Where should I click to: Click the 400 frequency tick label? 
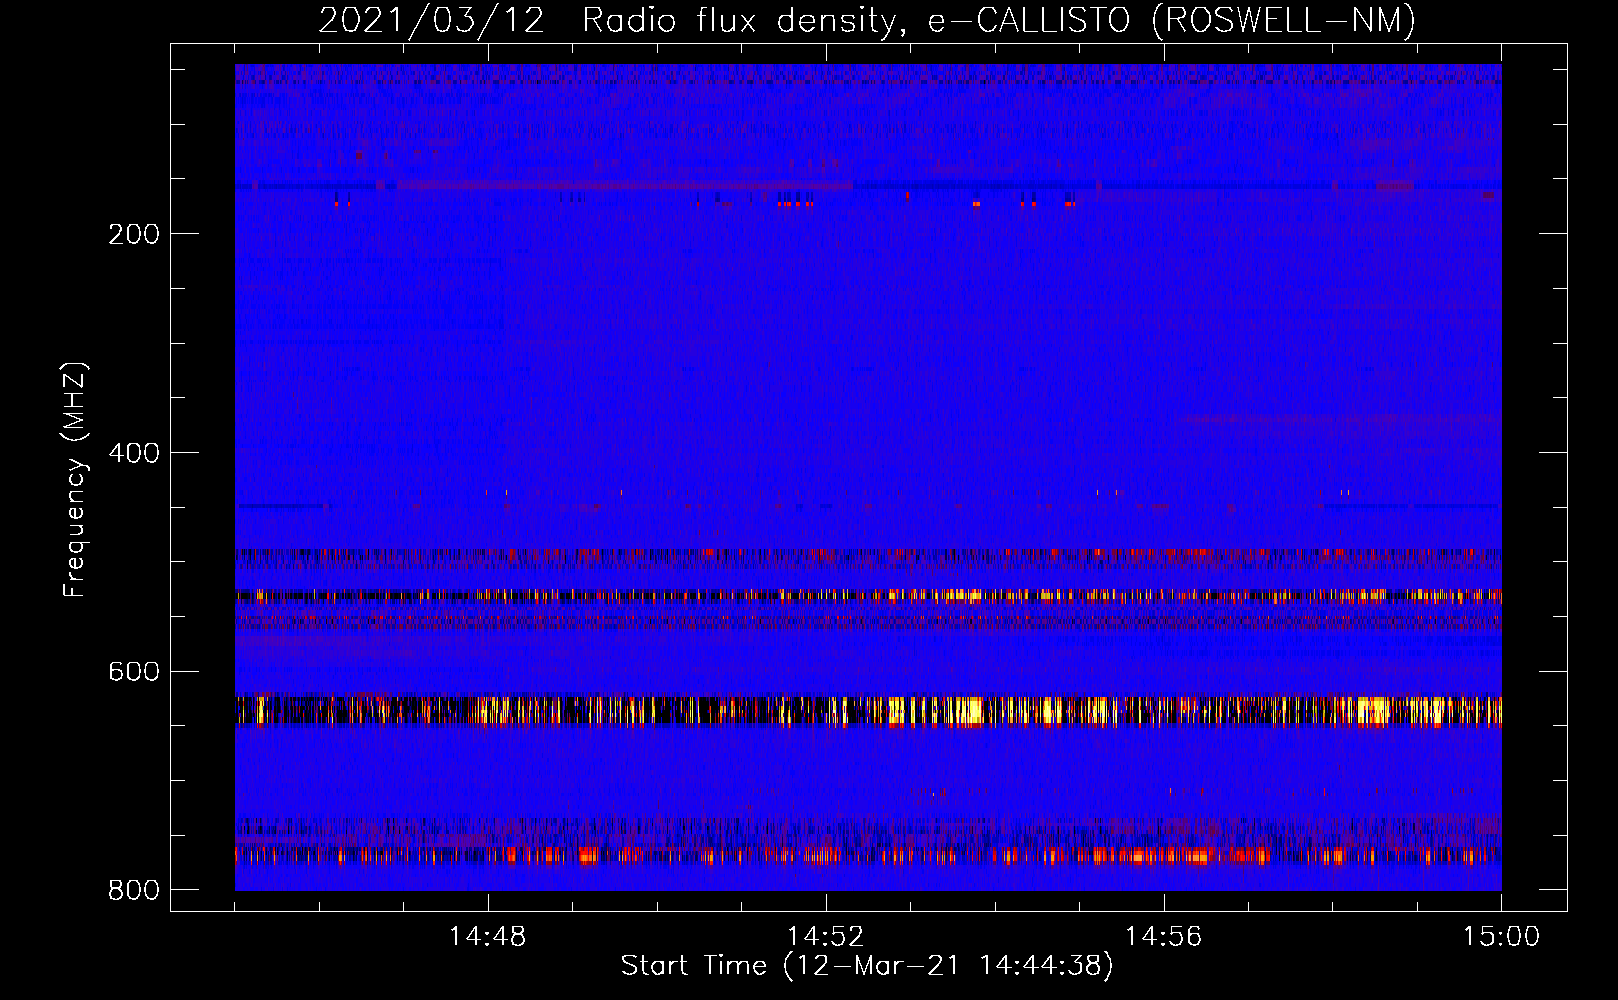(x=134, y=453)
